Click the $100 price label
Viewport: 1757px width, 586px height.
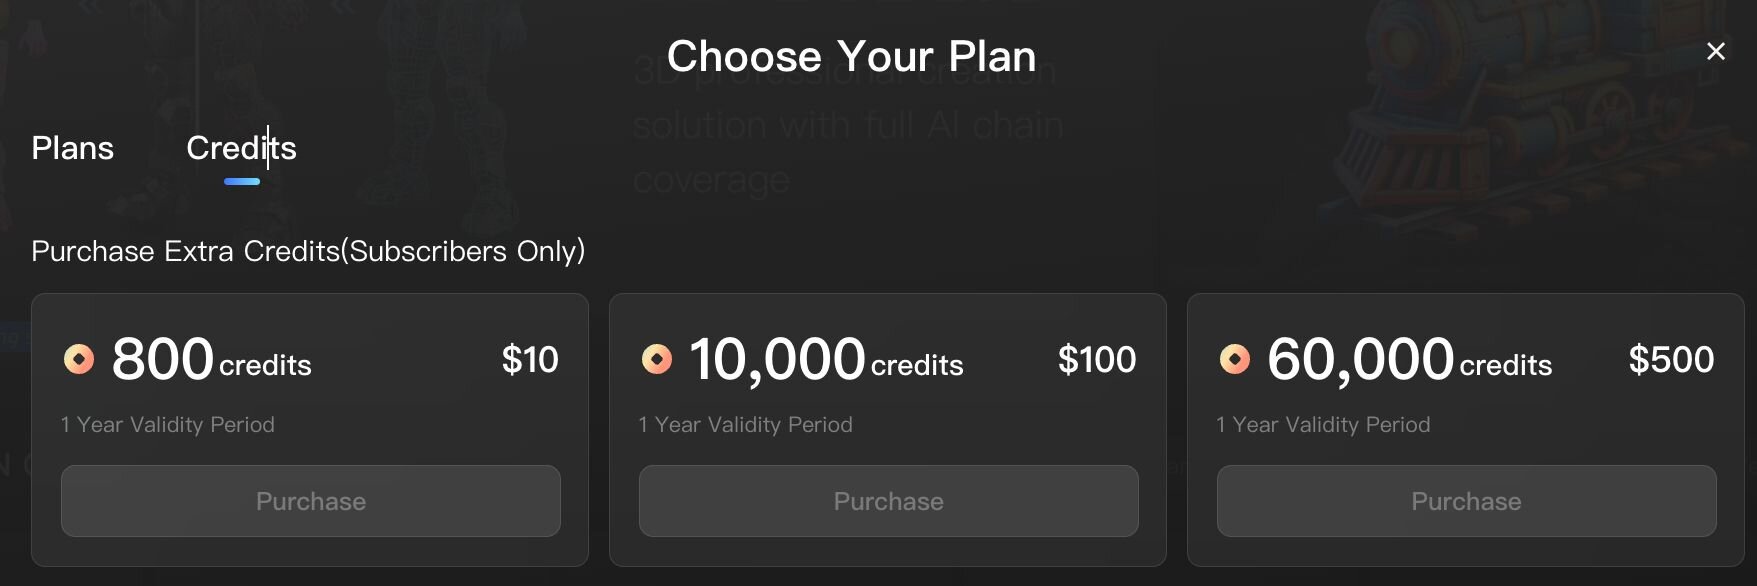[1097, 360]
